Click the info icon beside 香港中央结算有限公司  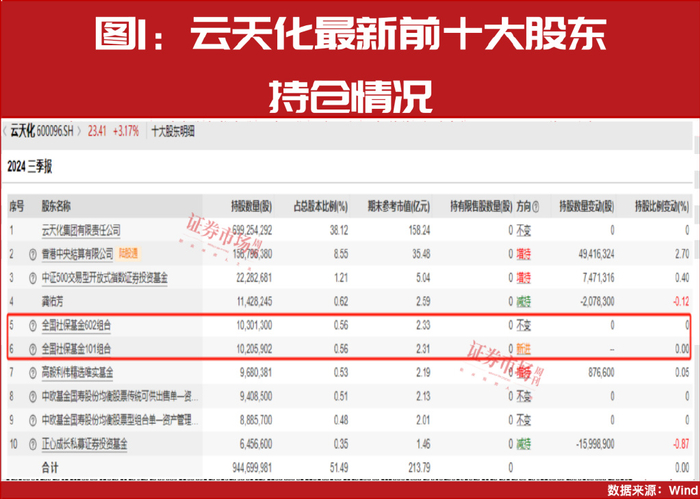[33, 254]
